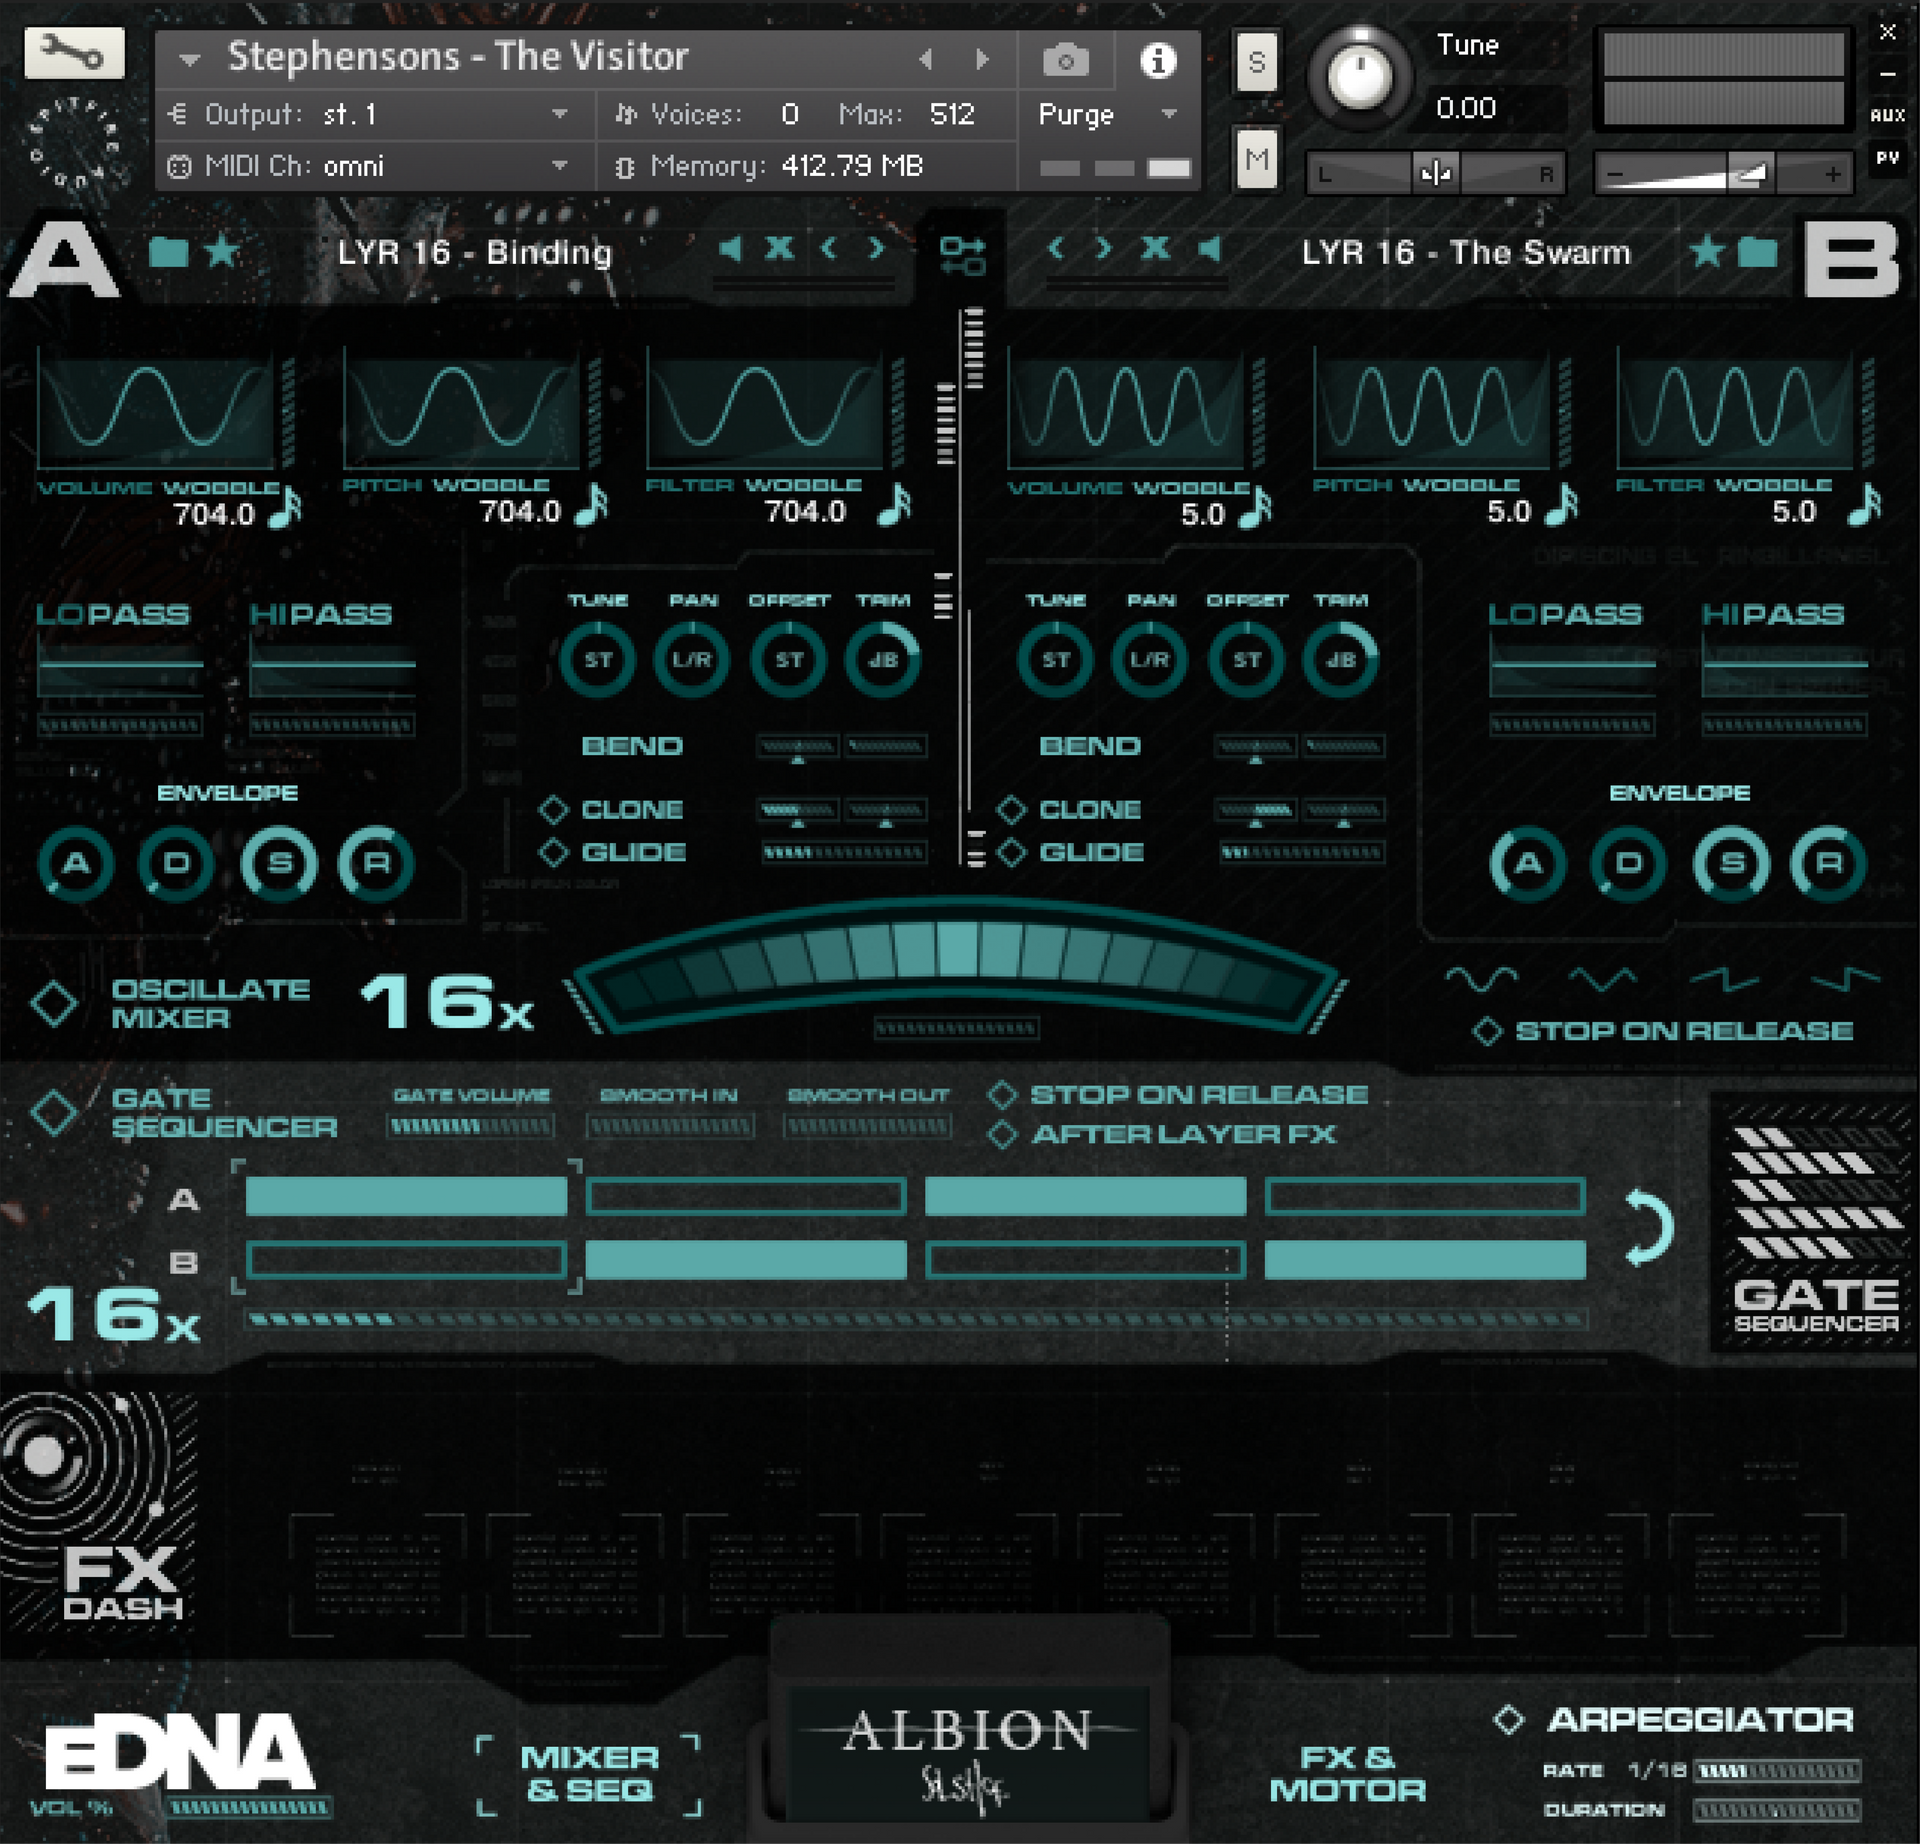Click the camera snapshot icon

pyautogui.click(x=1065, y=61)
